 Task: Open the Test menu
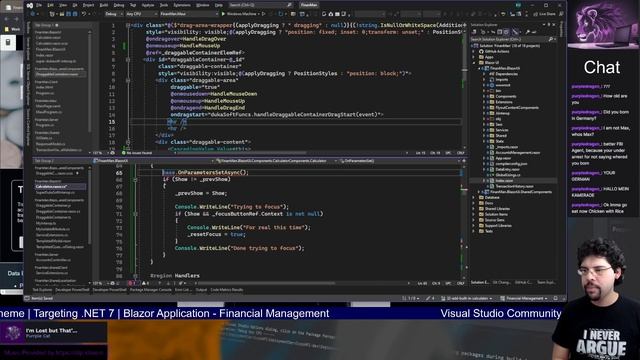133,5
